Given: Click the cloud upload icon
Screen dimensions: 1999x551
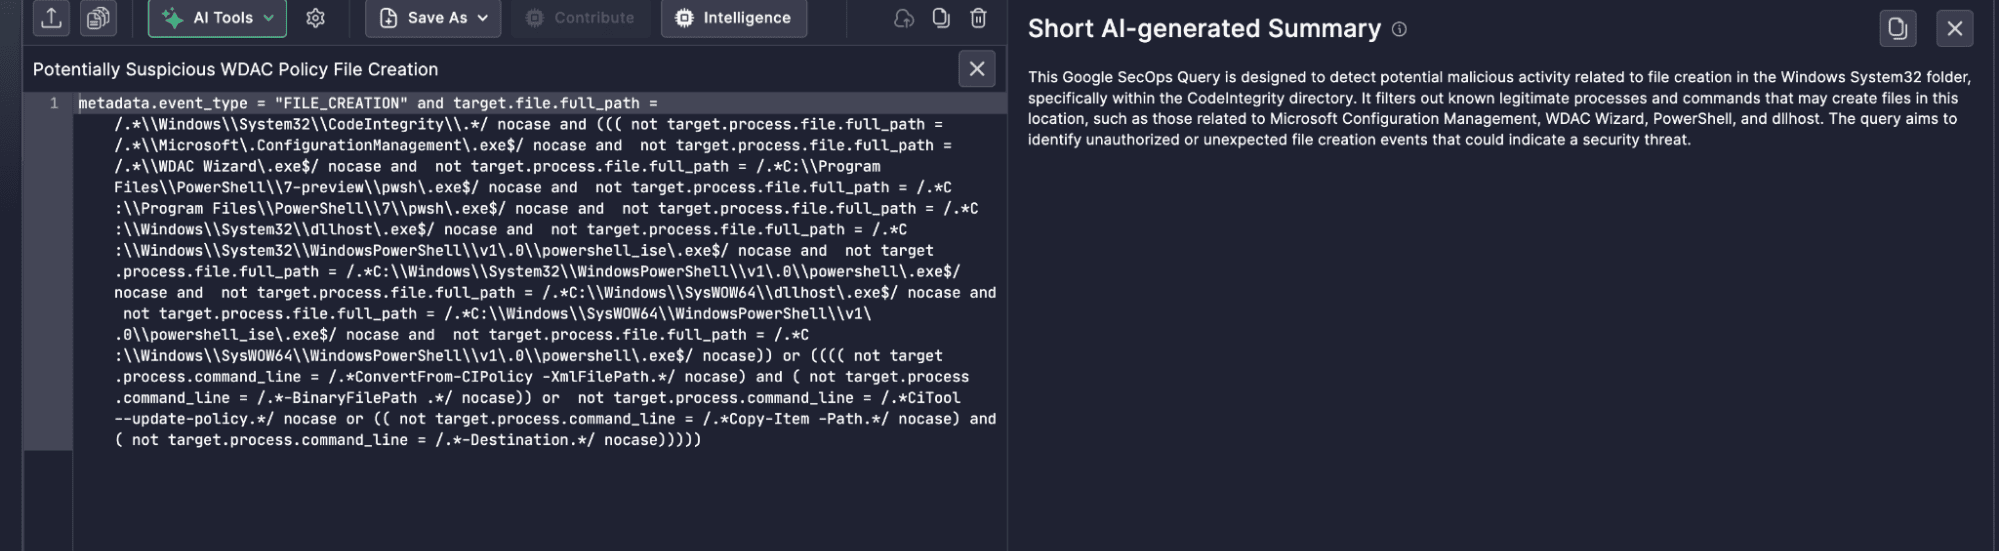Looking at the screenshot, I should 903,18.
